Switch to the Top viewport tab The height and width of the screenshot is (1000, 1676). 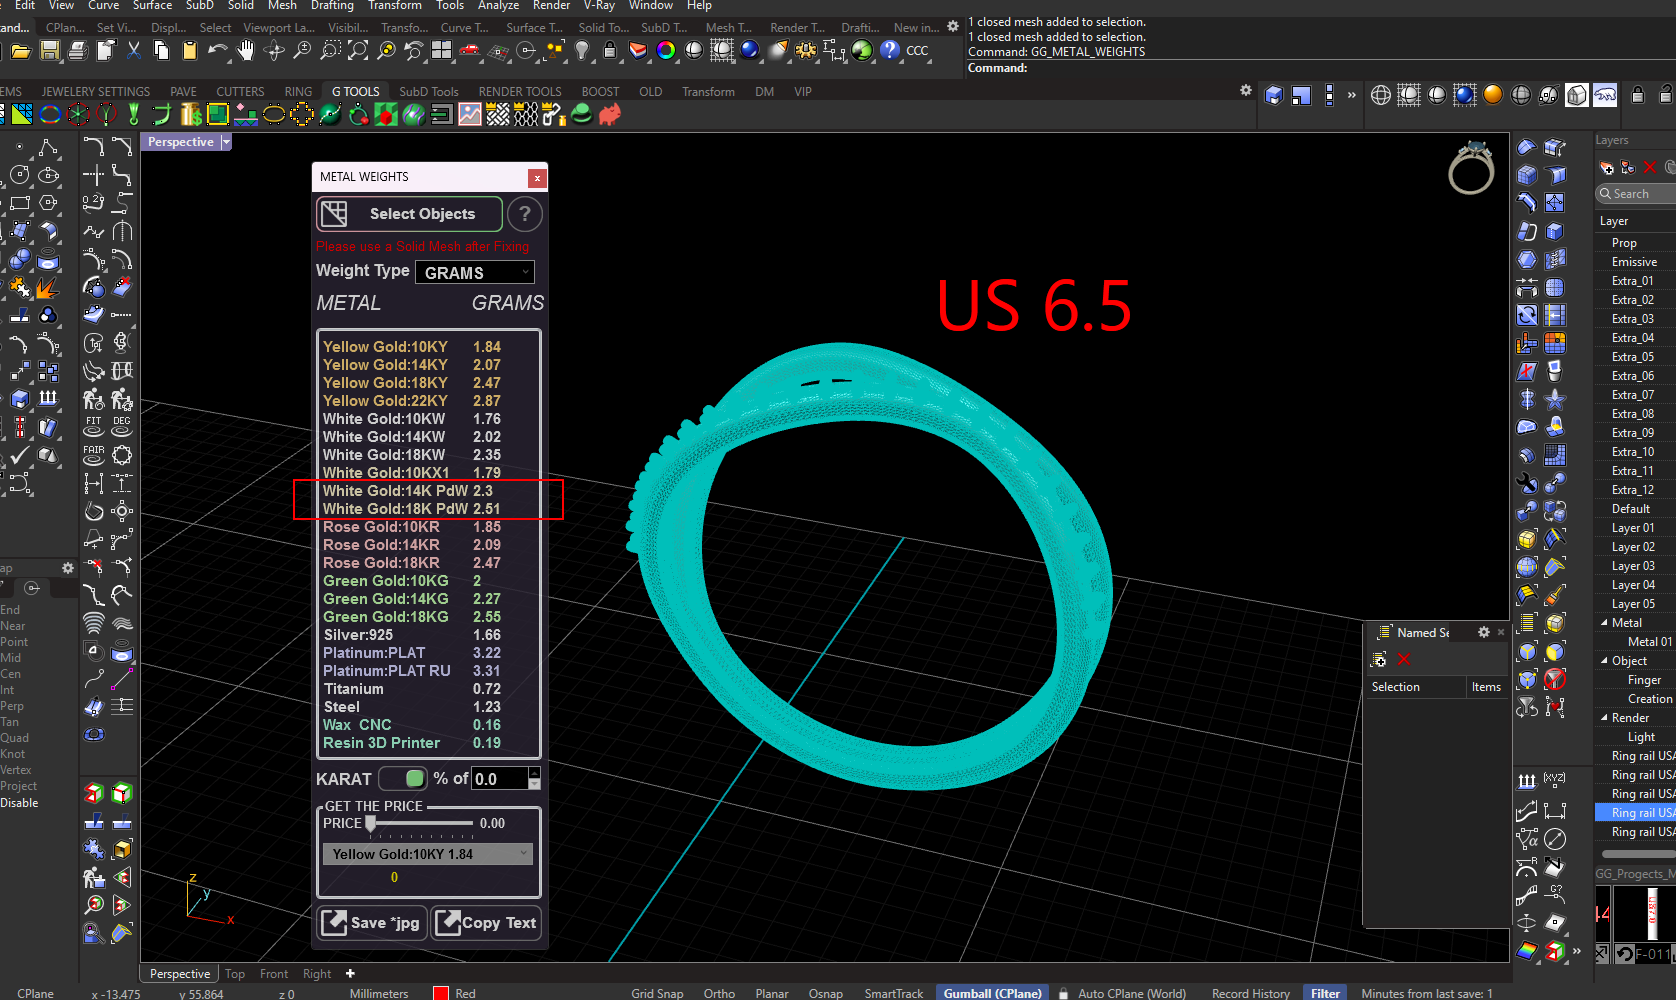(235, 974)
